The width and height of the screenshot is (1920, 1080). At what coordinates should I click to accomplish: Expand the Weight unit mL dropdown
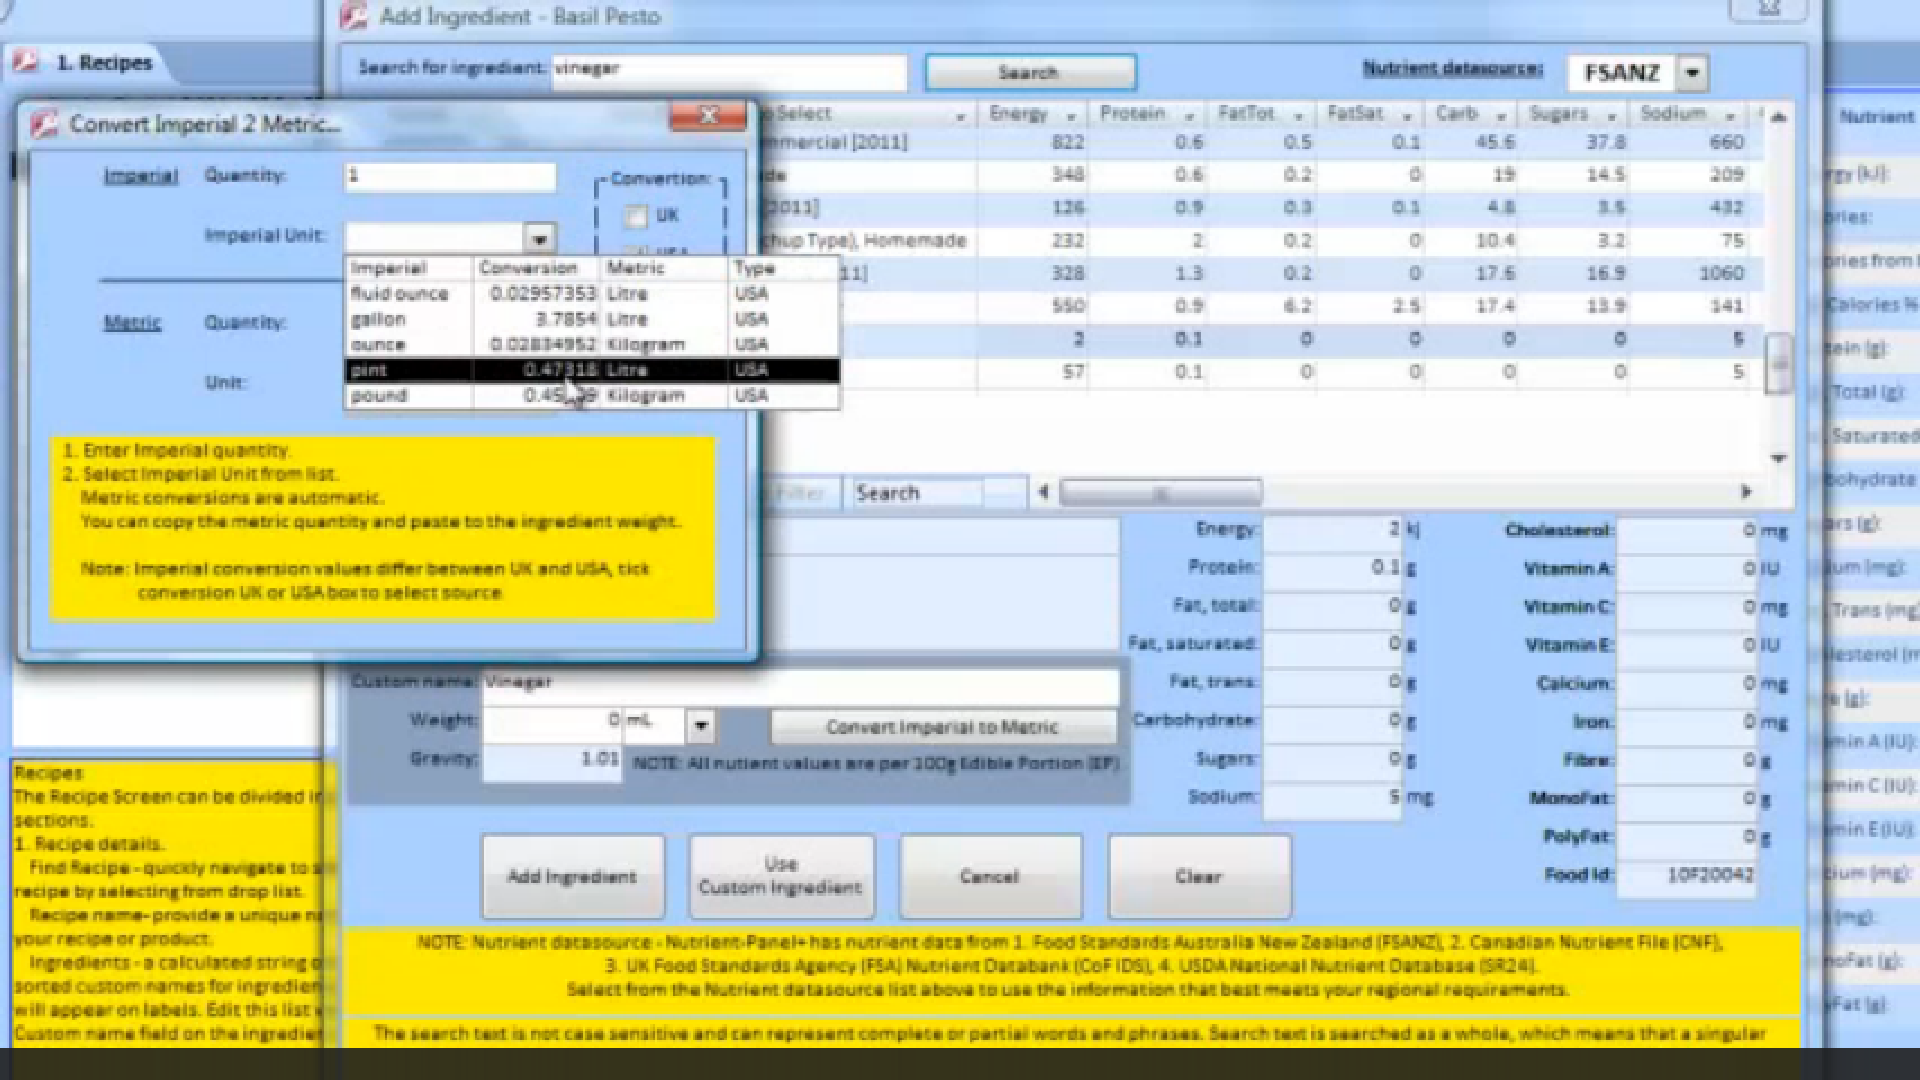[x=701, y=724]
